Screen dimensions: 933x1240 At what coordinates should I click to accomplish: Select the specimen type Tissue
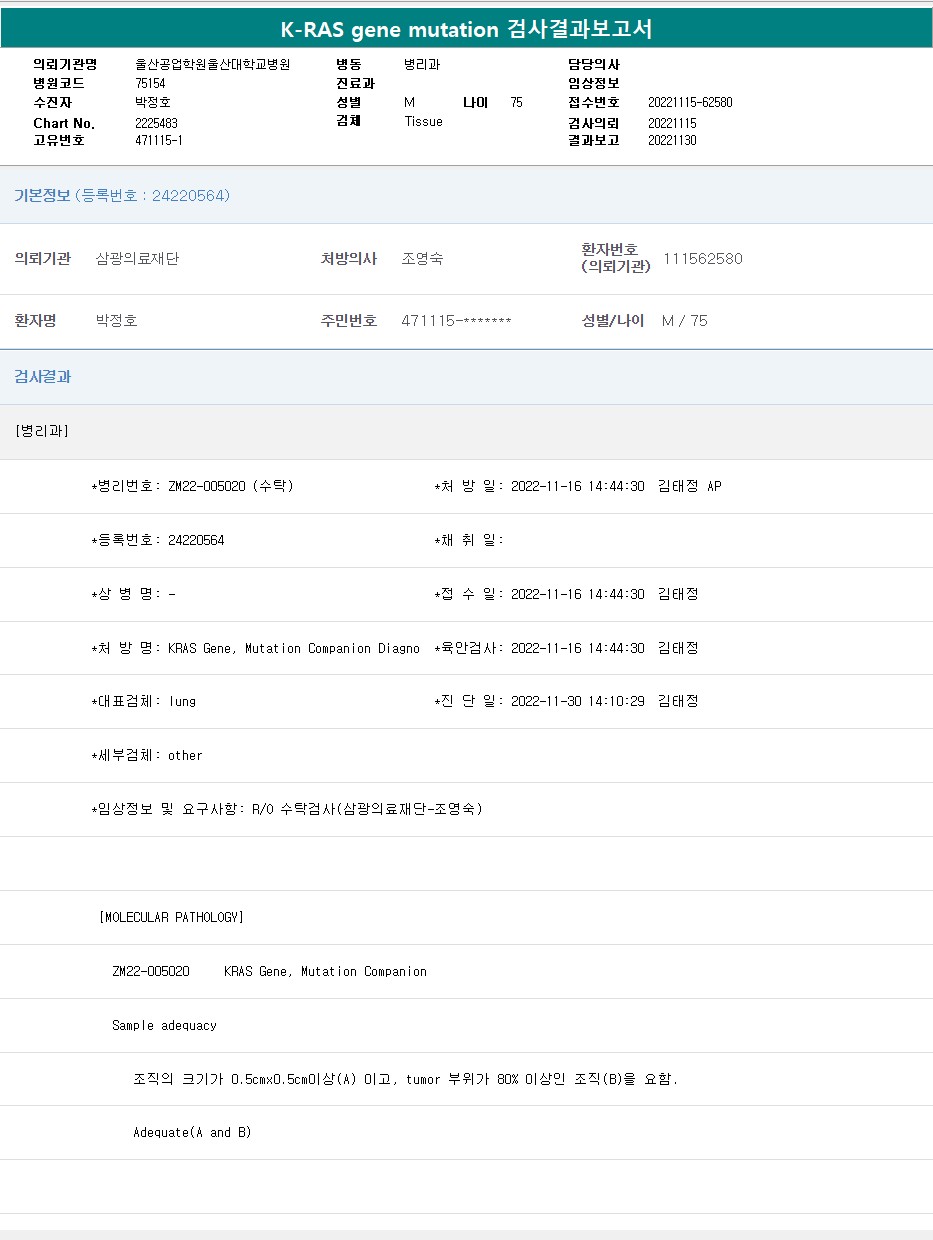pyautogui.click(x=423, y=122)
